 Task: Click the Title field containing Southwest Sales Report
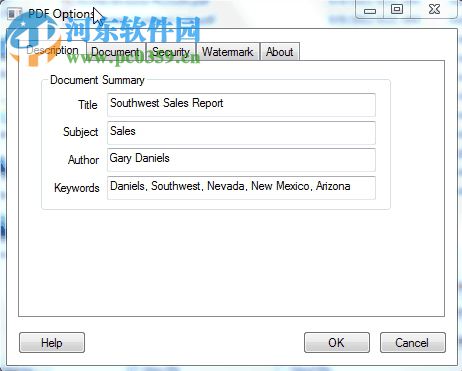click(x=241, y=105)
